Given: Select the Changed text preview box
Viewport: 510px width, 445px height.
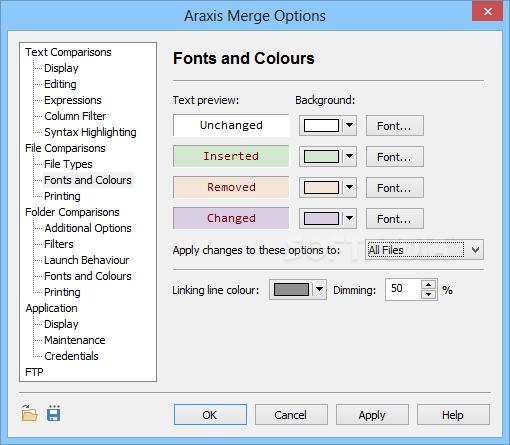Looking at the screenshot, I should 231,218.
